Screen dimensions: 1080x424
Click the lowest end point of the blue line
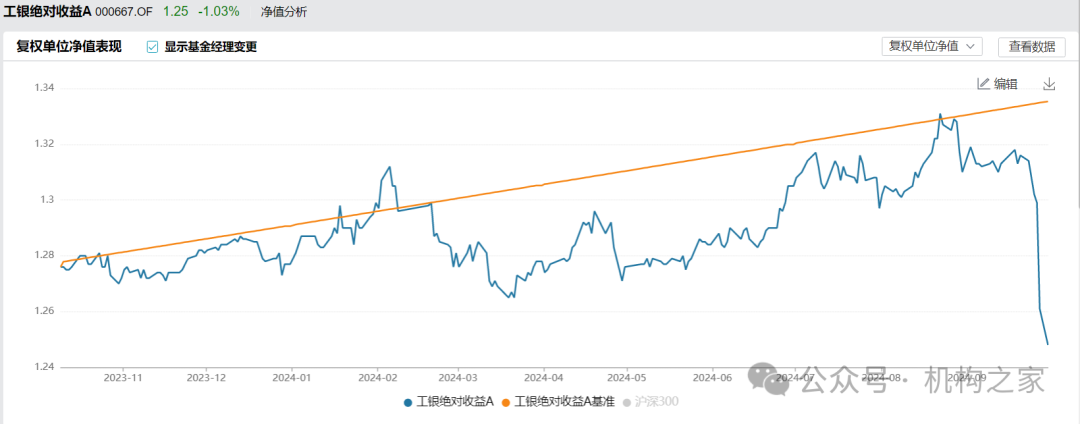1047,344
